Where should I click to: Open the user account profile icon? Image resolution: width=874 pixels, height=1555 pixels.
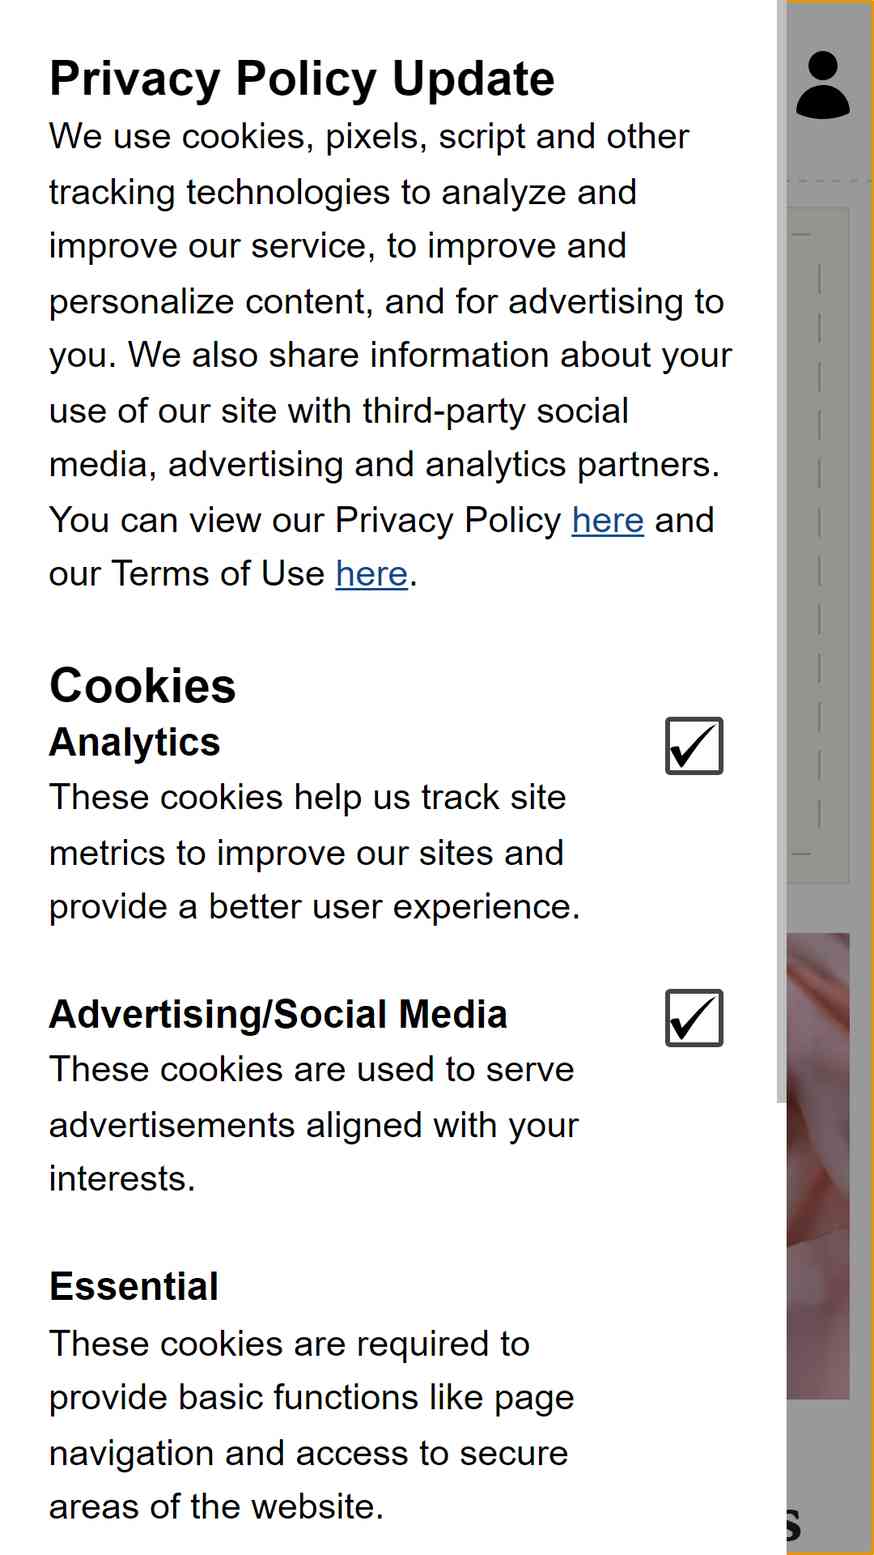[823, 86]
